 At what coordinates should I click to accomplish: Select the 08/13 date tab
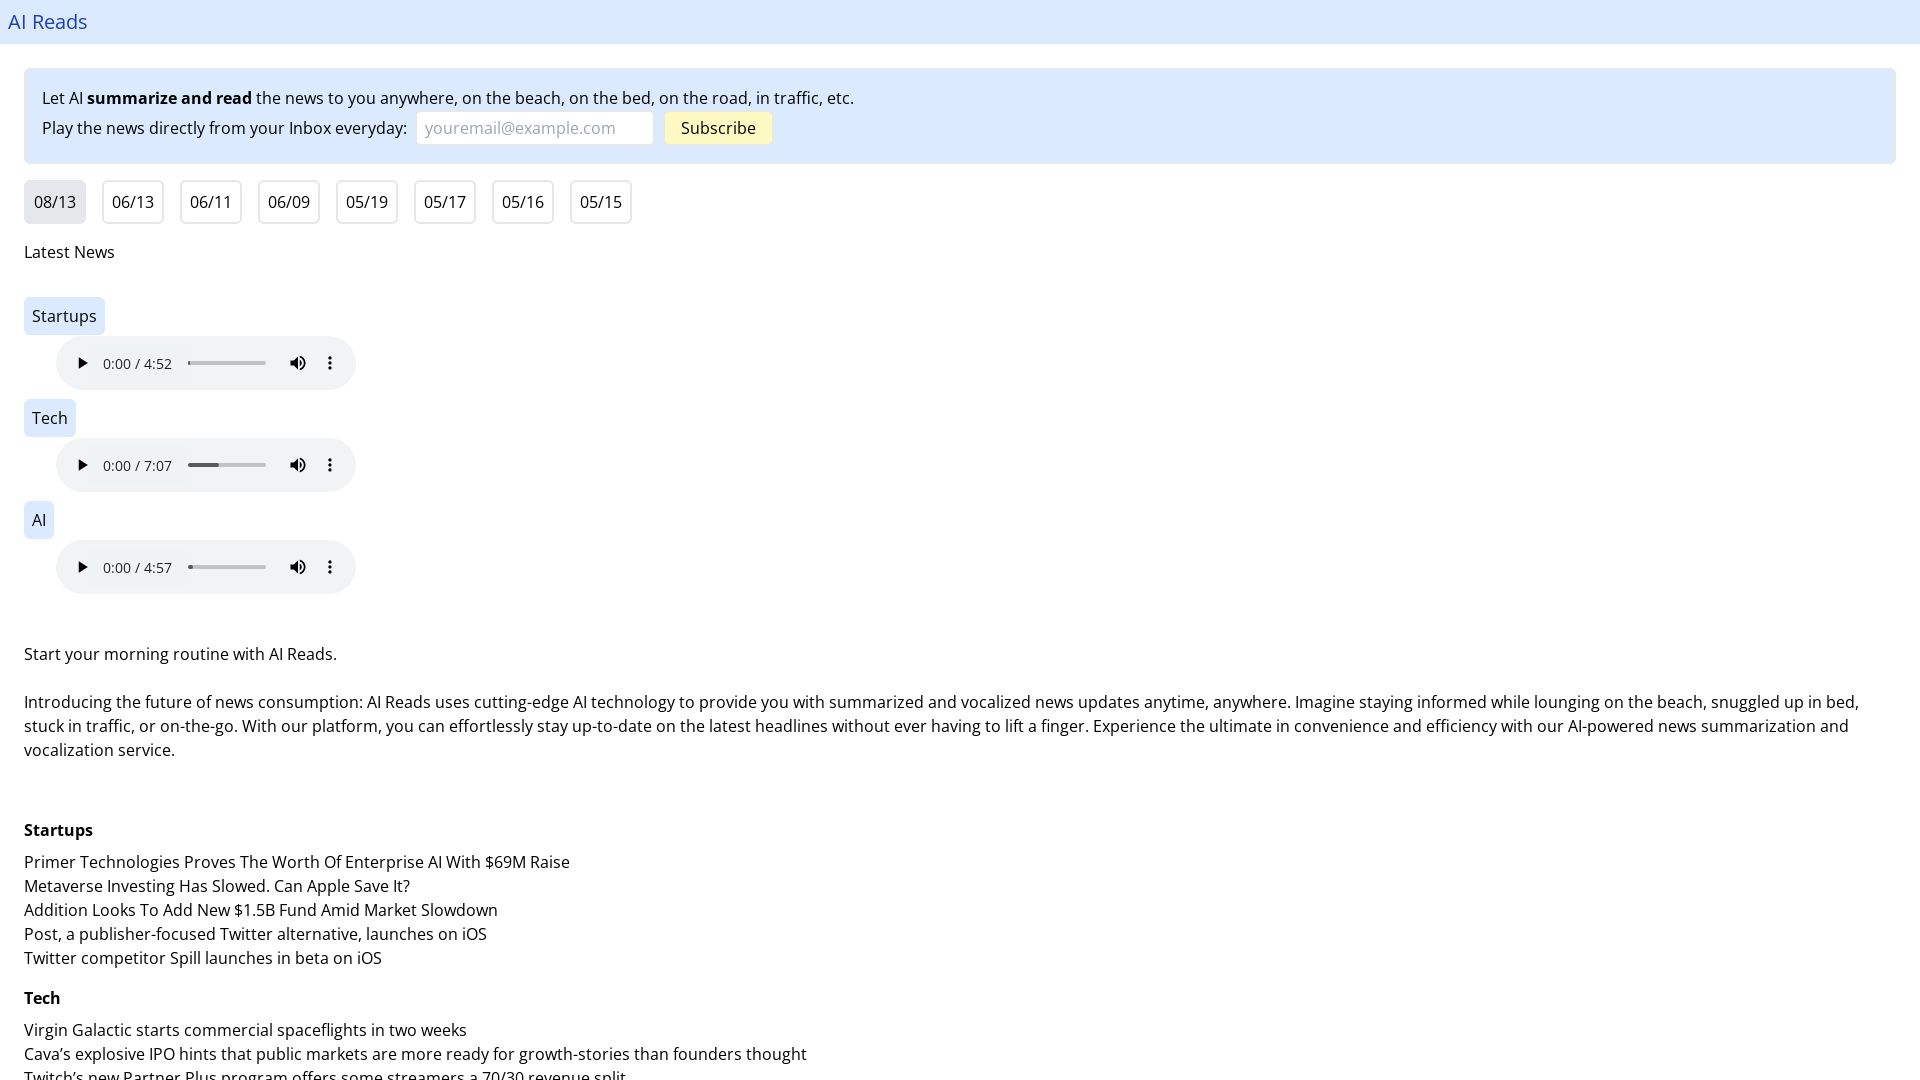click(x=55, y=203)
